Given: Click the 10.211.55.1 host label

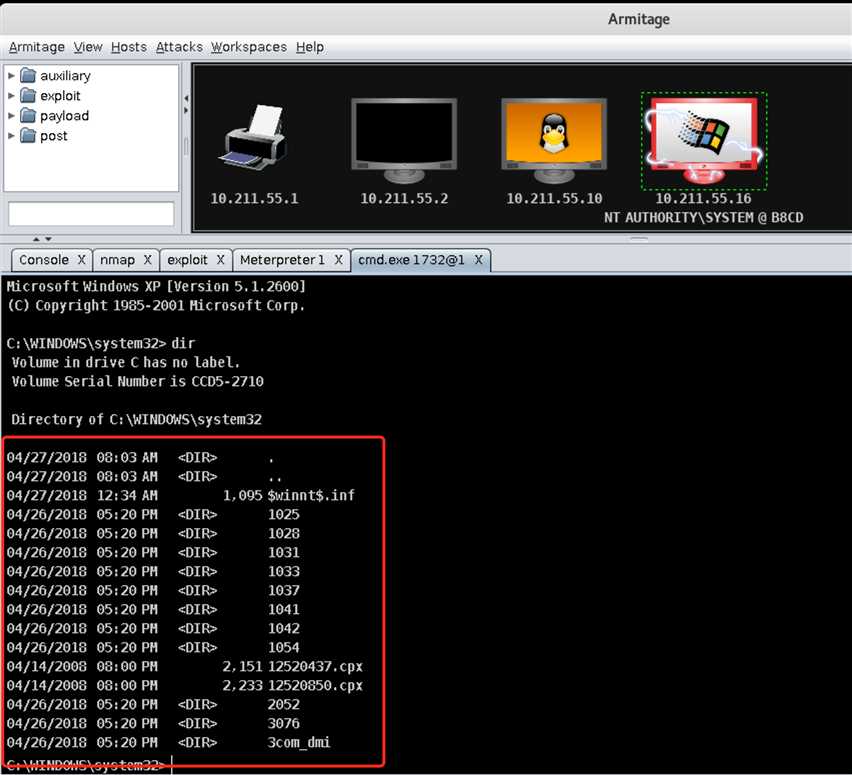Looking at the screenshot, I should (x=254, y=198).
